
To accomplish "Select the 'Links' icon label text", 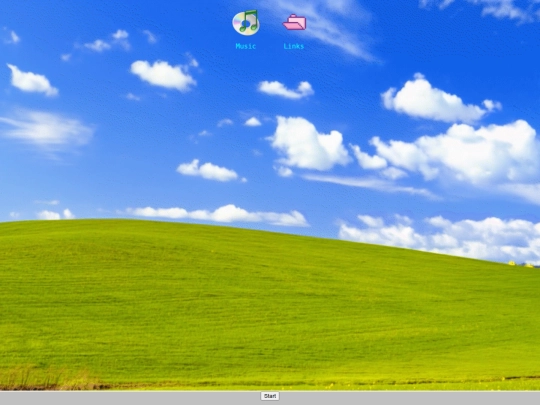I will click(x=294, y=46).
